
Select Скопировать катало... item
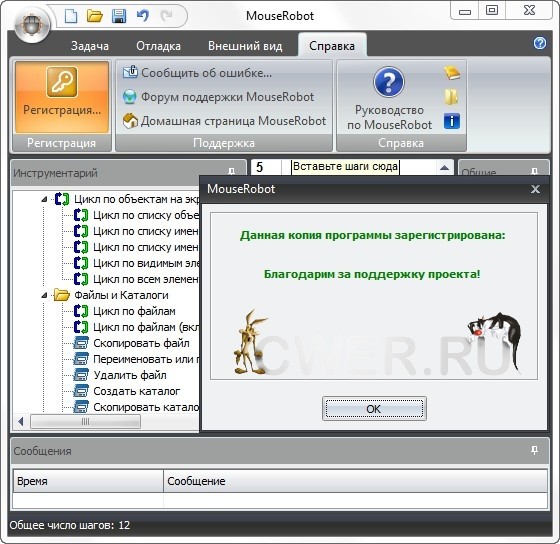pyautogui.click(x=146, y=407)
